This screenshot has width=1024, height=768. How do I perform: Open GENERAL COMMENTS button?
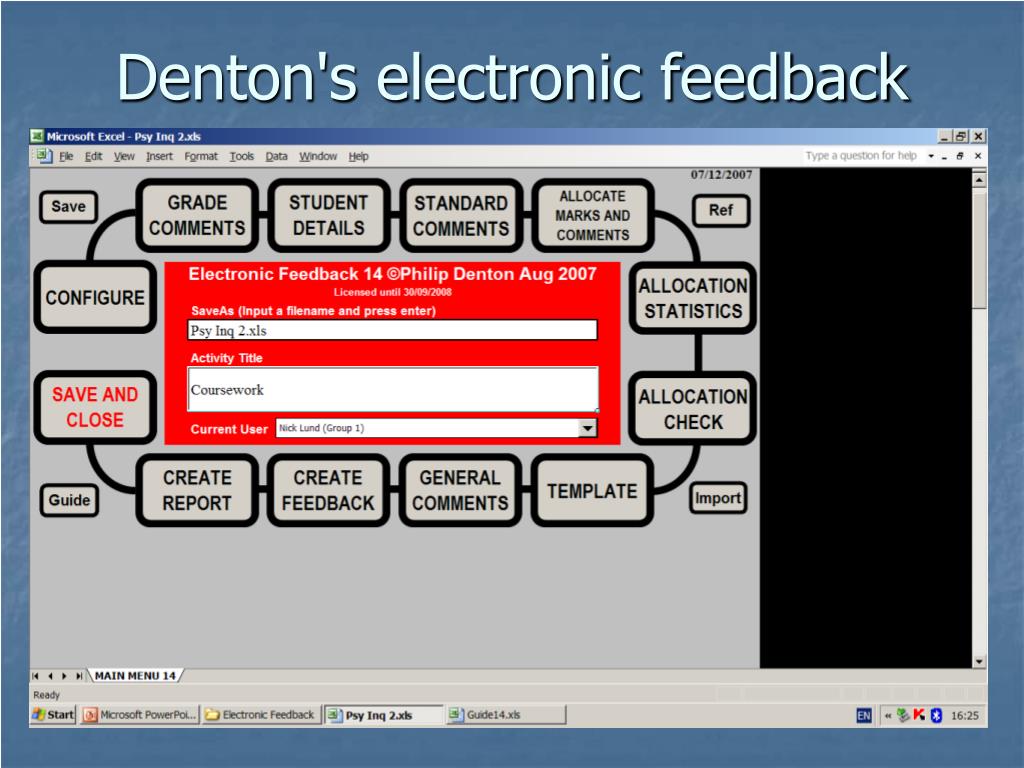[460, 490]
